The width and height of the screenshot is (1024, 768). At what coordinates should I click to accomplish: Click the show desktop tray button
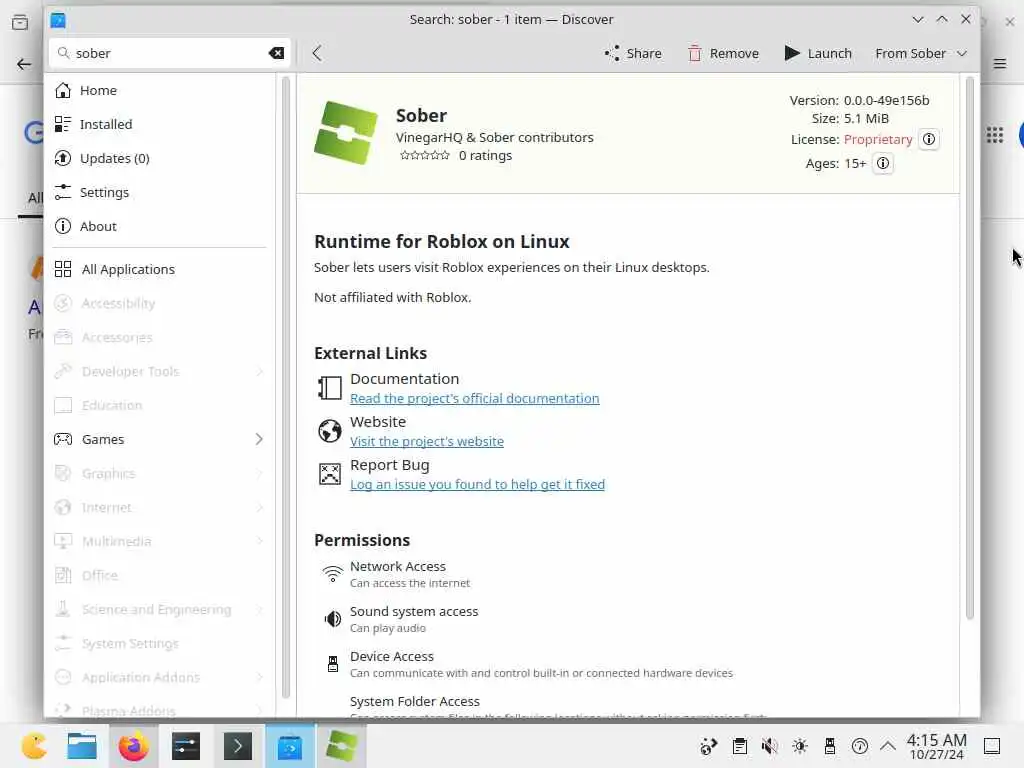pyautogui.click(x=992, y=746)
